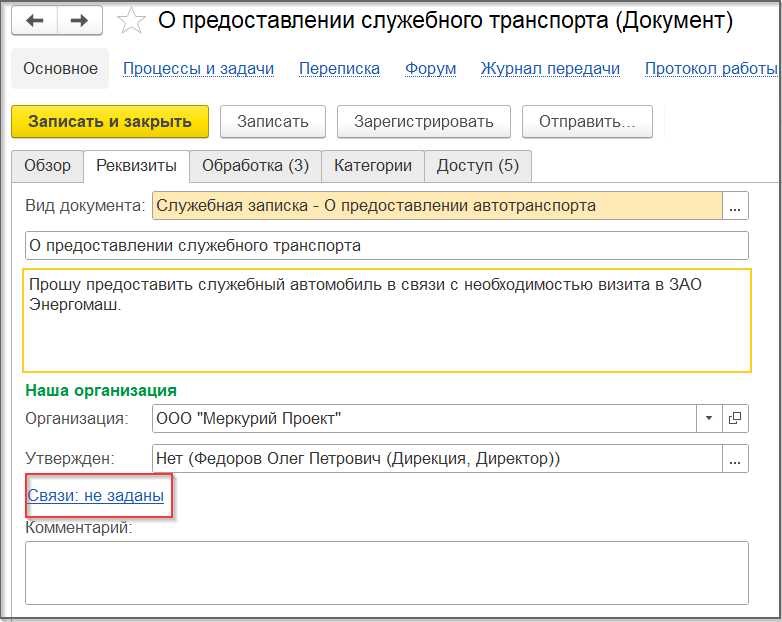Screen dimensions: 782x622
Task: Open the Переписка section link
Action: 340,68
